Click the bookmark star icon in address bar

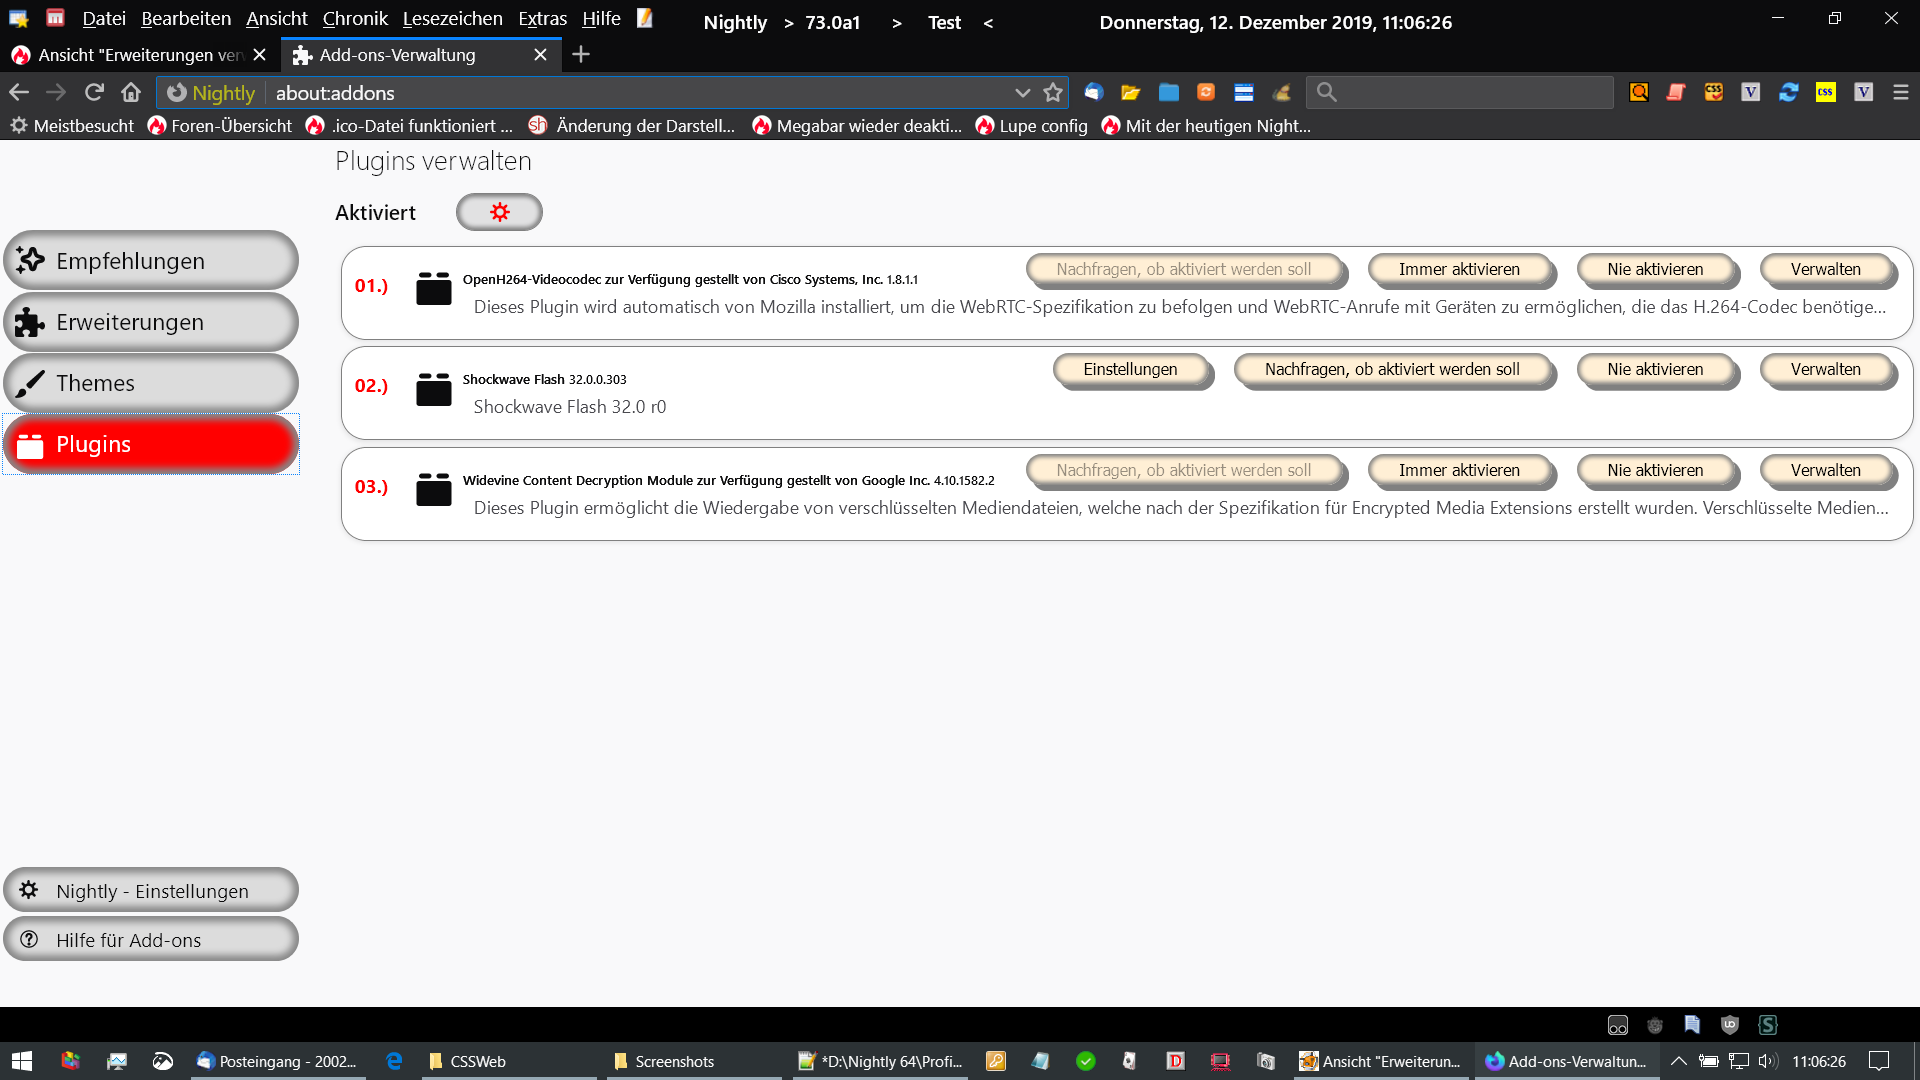coord(1052,92)
